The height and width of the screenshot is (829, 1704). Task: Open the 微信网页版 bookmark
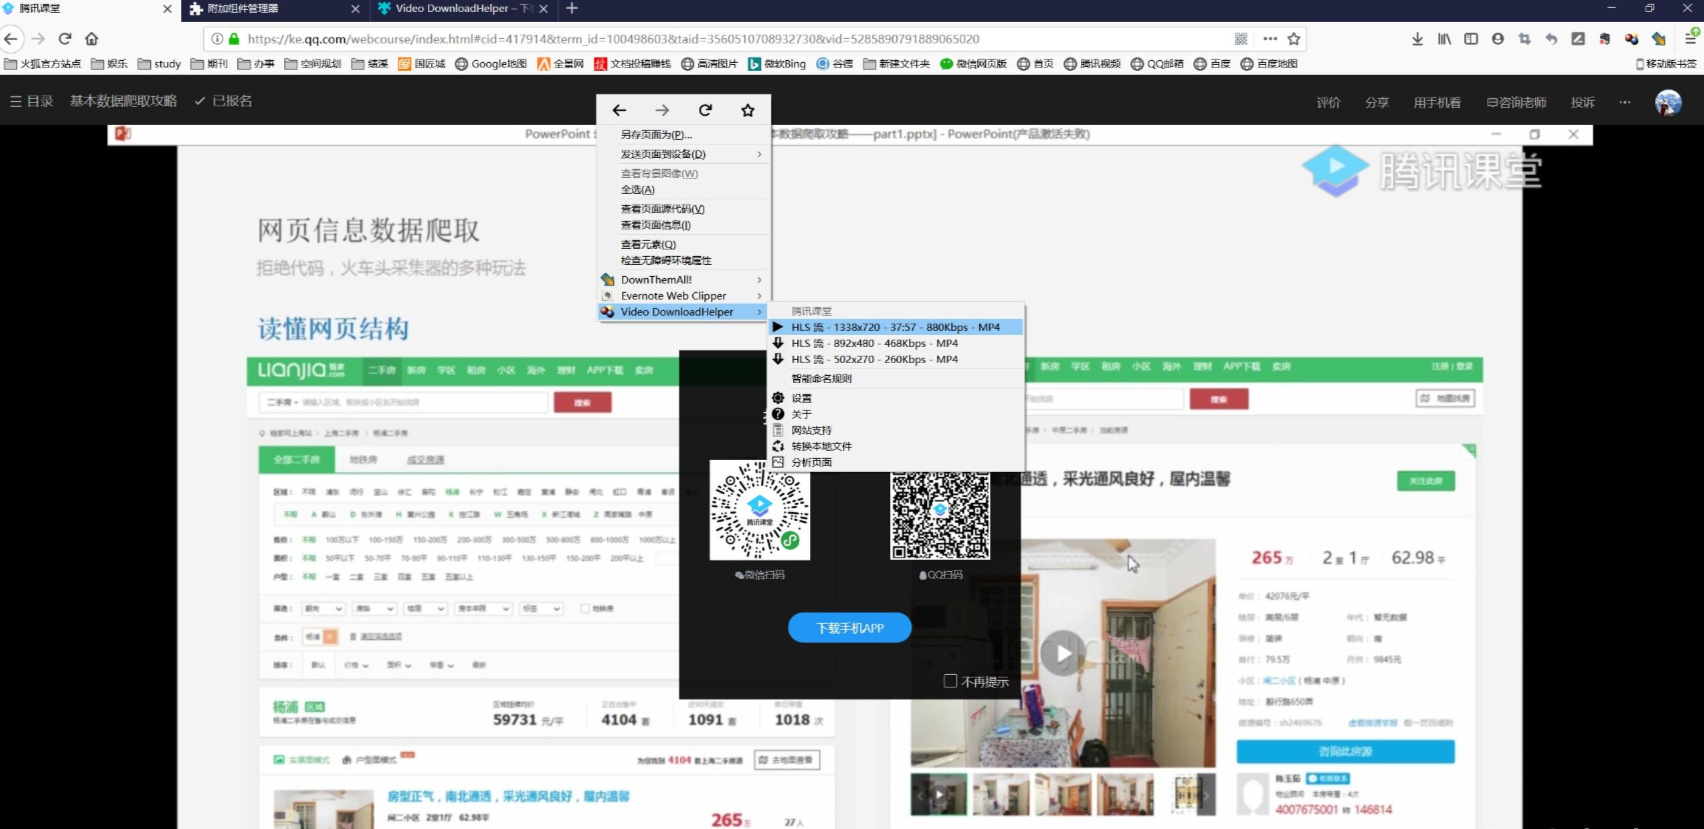click(974, 64)
